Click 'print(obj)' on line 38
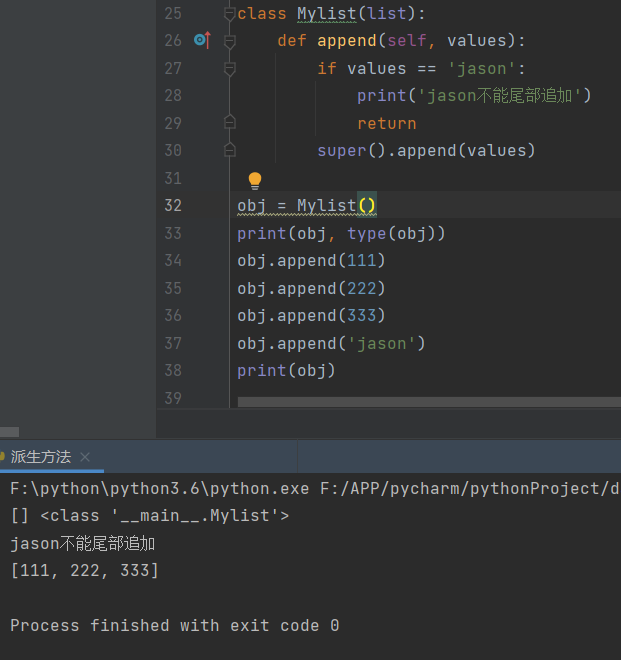This screenshot has width=621, height=660. 286,370
